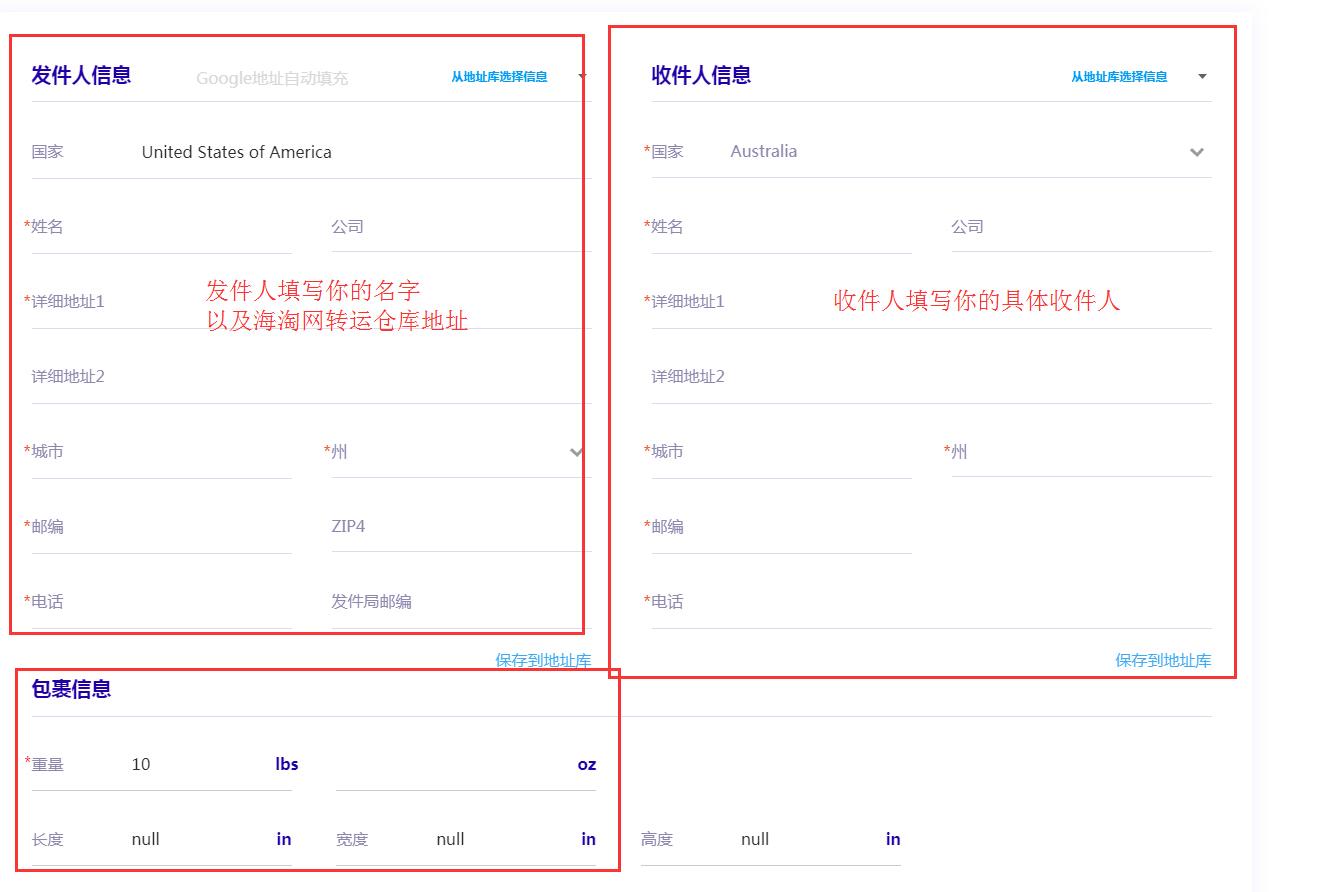Focus sender 城市 city field
This screenshot has width=1340, height=892.
tap(162, 452)
